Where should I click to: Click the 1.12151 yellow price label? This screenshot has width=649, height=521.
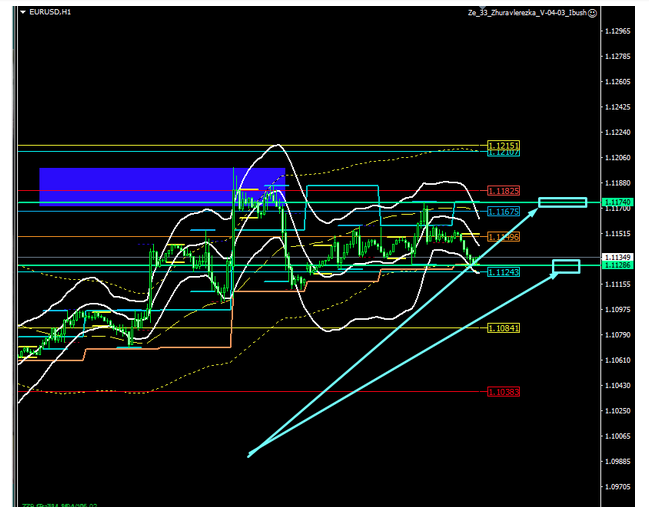[503, 145]
